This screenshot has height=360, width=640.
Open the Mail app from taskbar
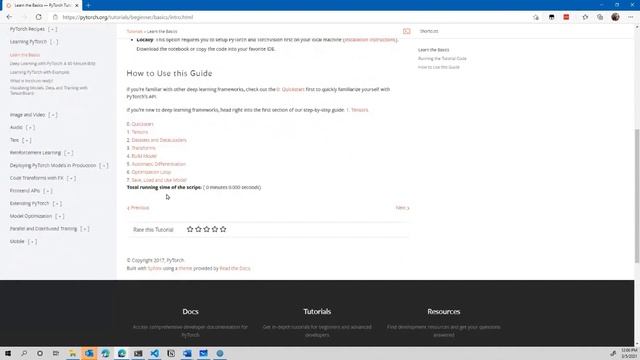[x=203, y=353]
